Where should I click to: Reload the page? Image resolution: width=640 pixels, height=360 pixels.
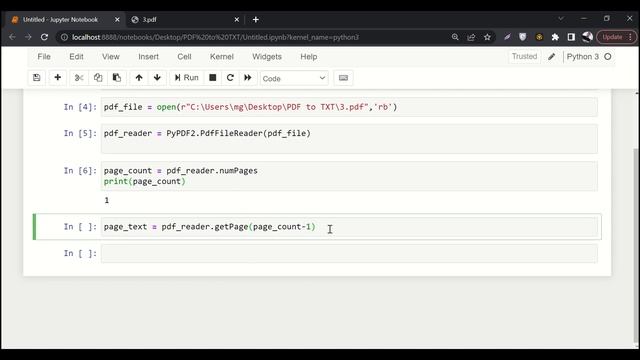(x=44, y=37)
